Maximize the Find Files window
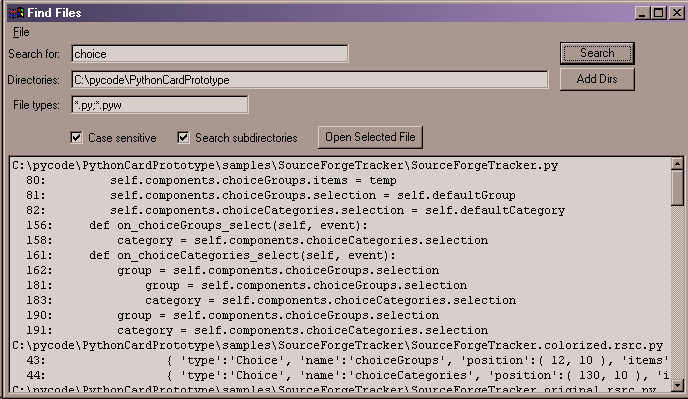The height and width of the screenshot is (399, 688). click(659, 13)
